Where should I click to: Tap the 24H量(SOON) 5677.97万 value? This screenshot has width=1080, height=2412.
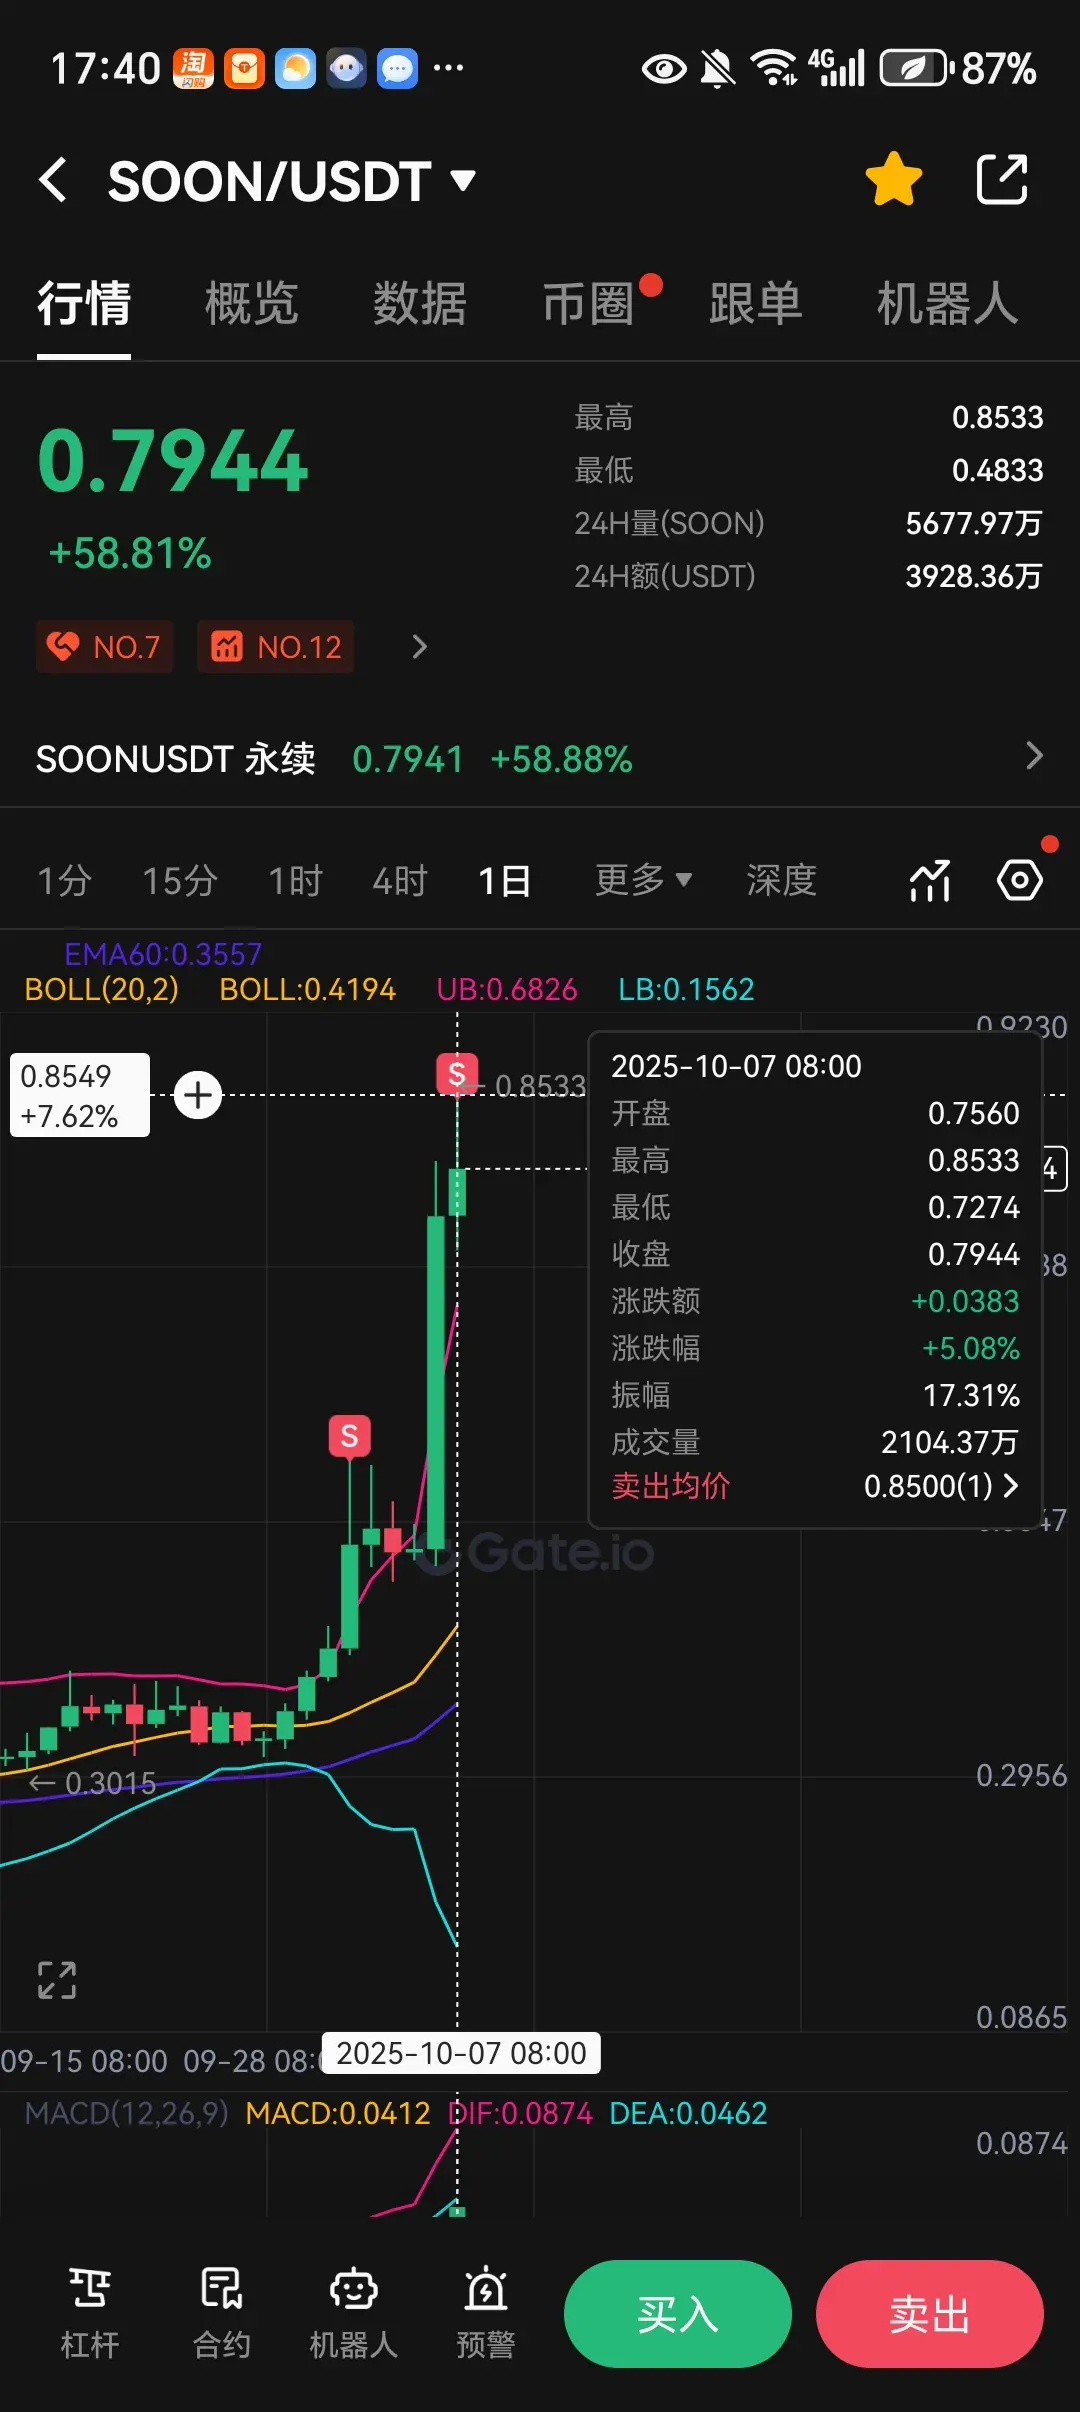click(x=974, y=523)
